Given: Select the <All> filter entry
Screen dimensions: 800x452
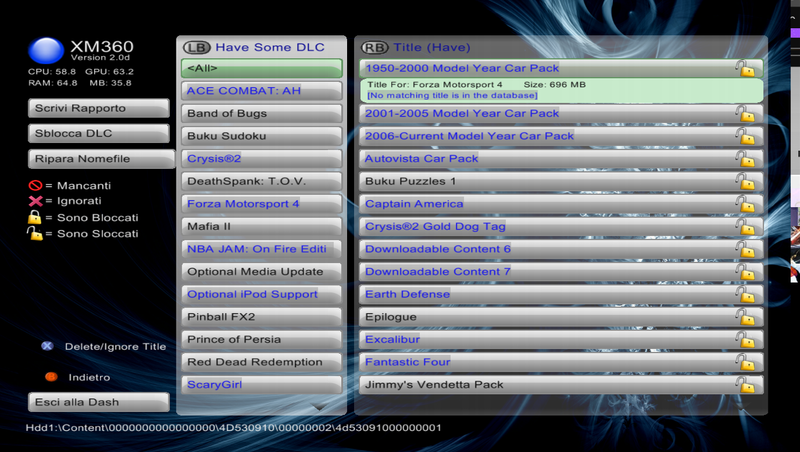Looking at the screenshot, I should (x=261, y=68).
